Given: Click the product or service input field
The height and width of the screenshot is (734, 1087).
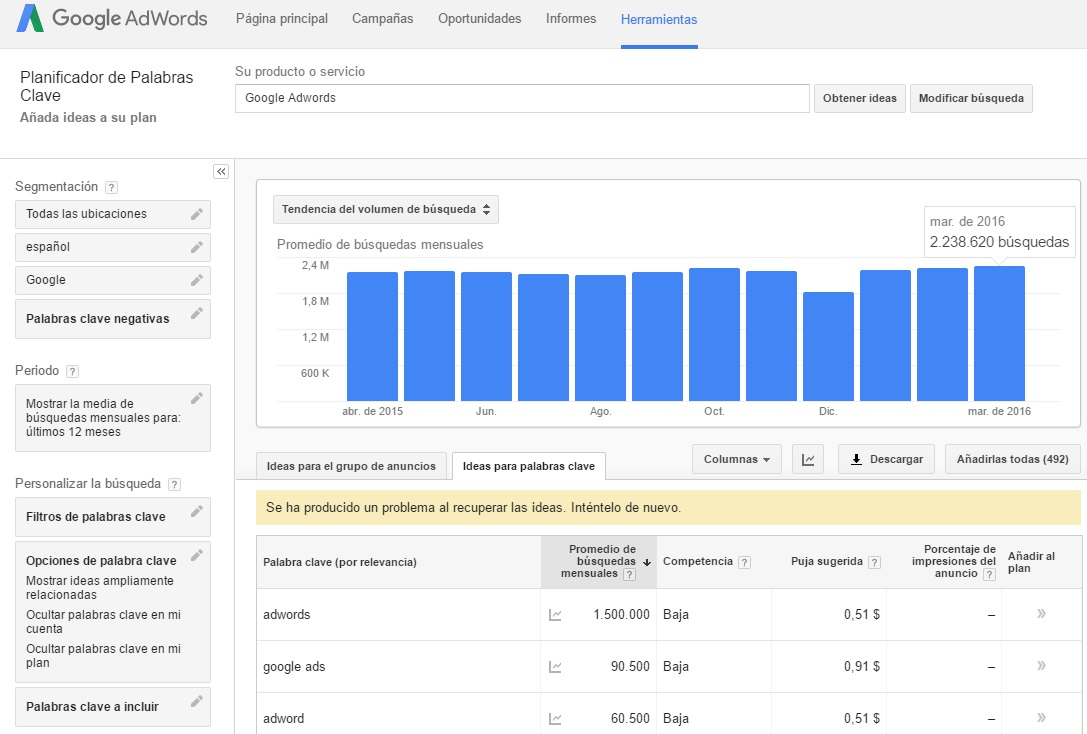Looking at the screenshot, I should [x=522, y=98].
